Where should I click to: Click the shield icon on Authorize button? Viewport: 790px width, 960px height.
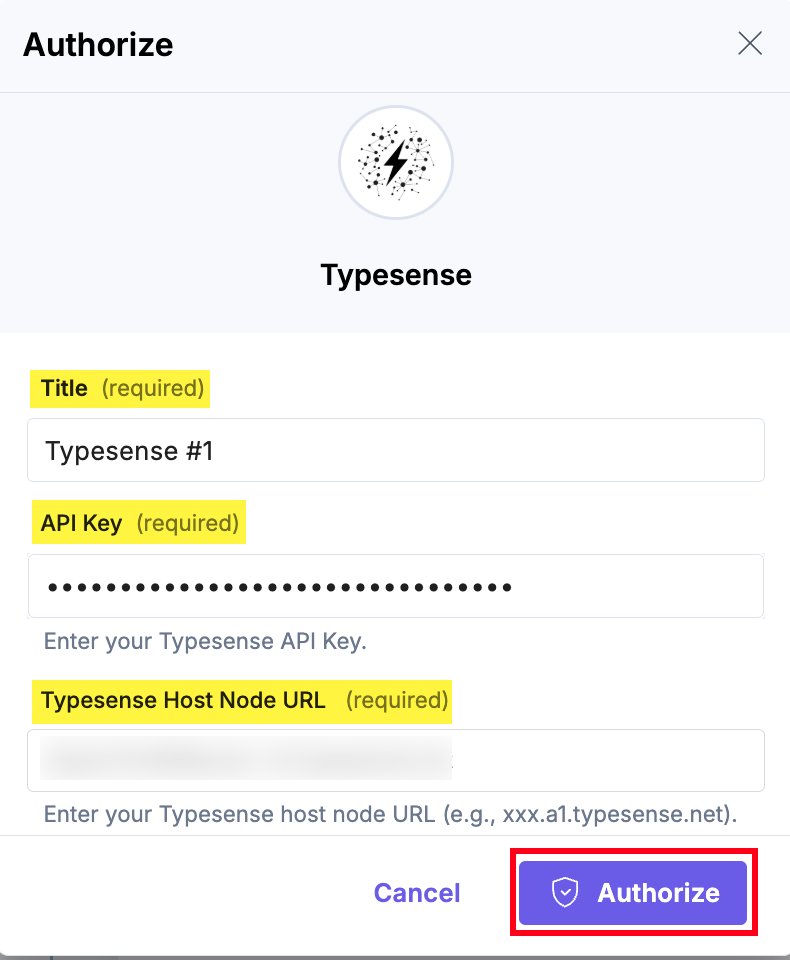(566, 893)
